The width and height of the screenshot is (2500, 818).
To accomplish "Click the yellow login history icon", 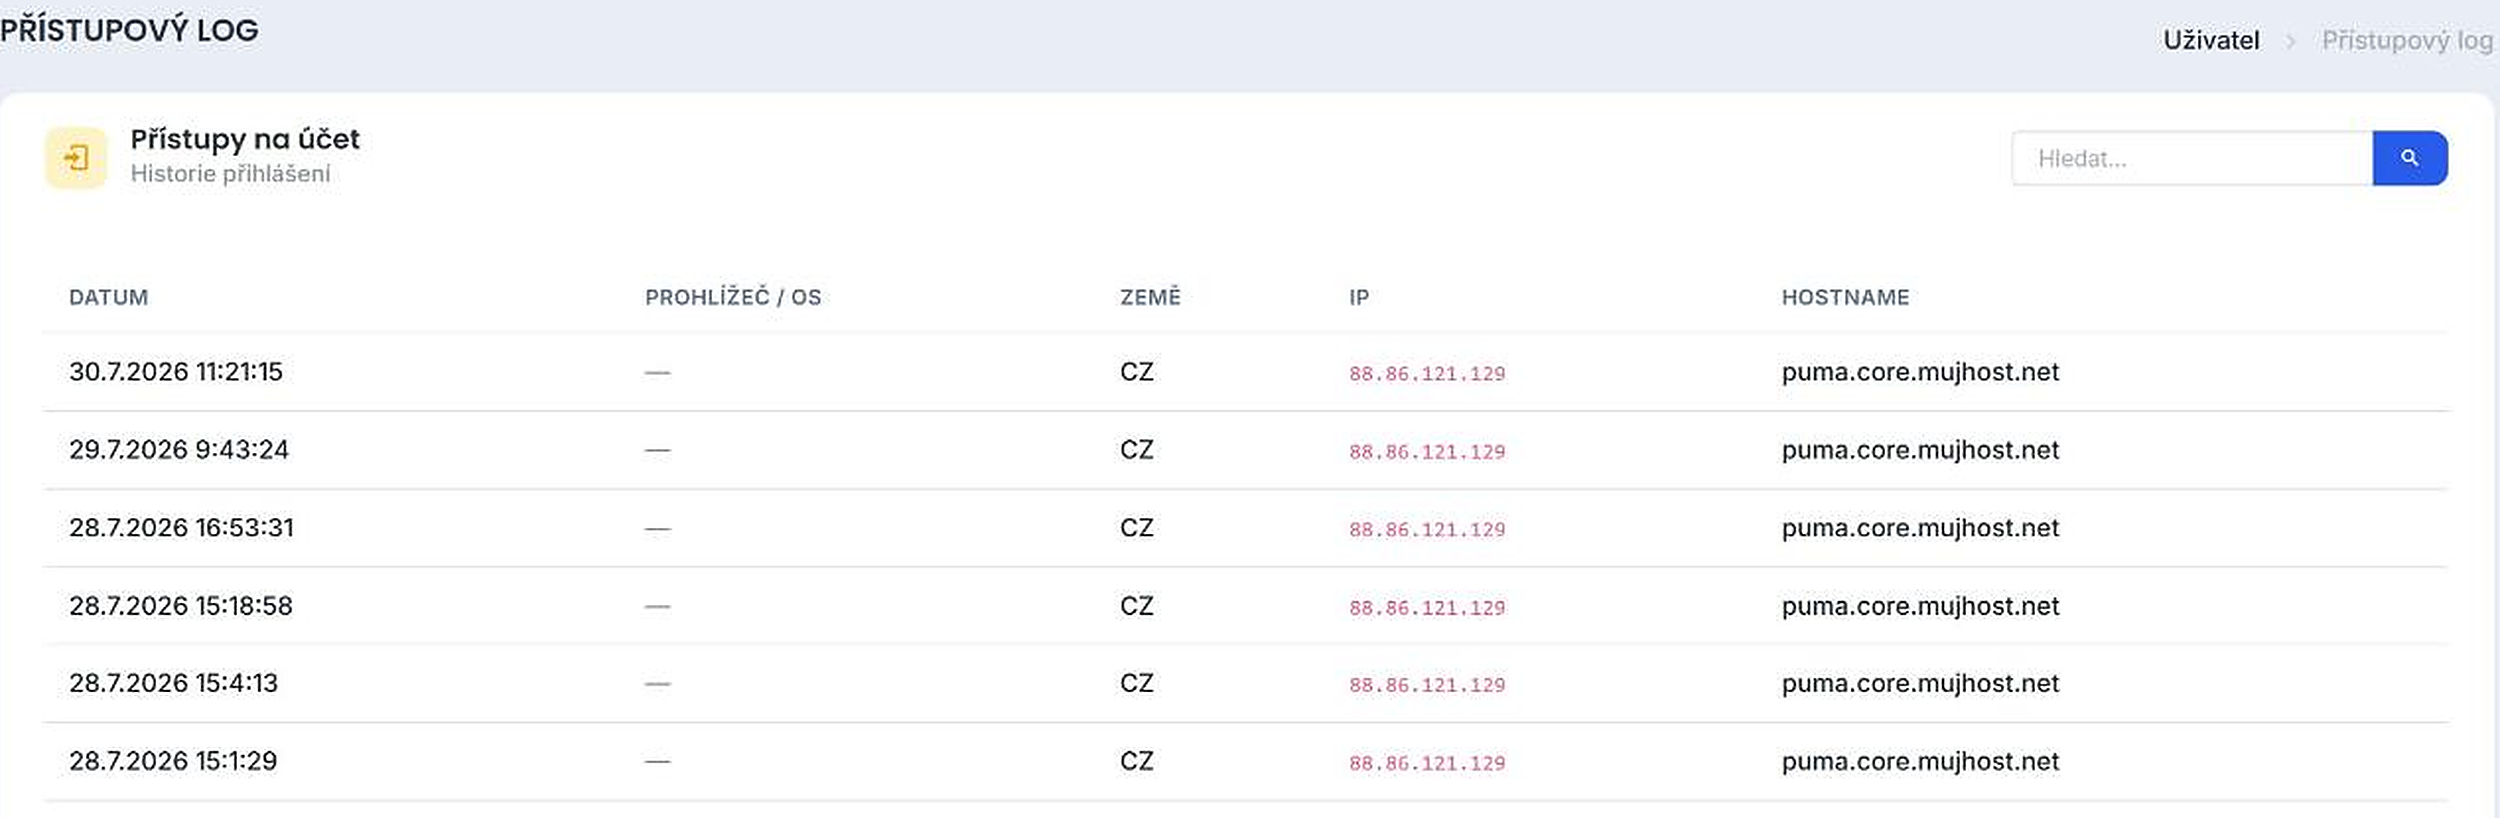I will [76, 158].
